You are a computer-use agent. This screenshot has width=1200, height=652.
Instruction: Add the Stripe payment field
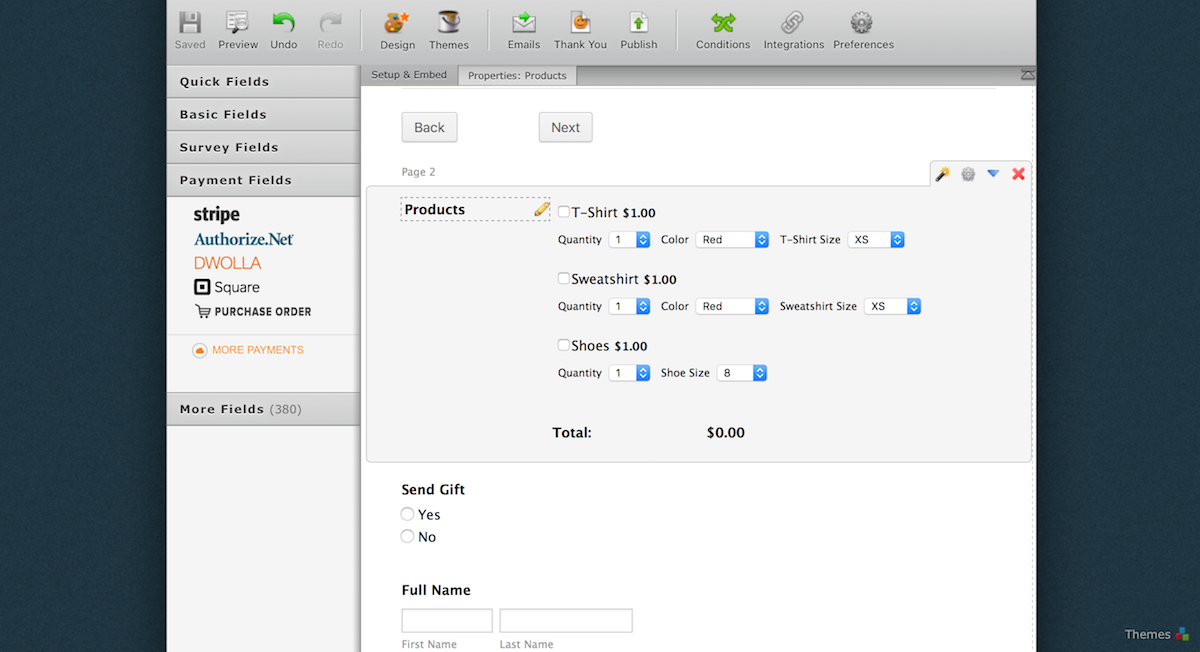tap(217, 215)
